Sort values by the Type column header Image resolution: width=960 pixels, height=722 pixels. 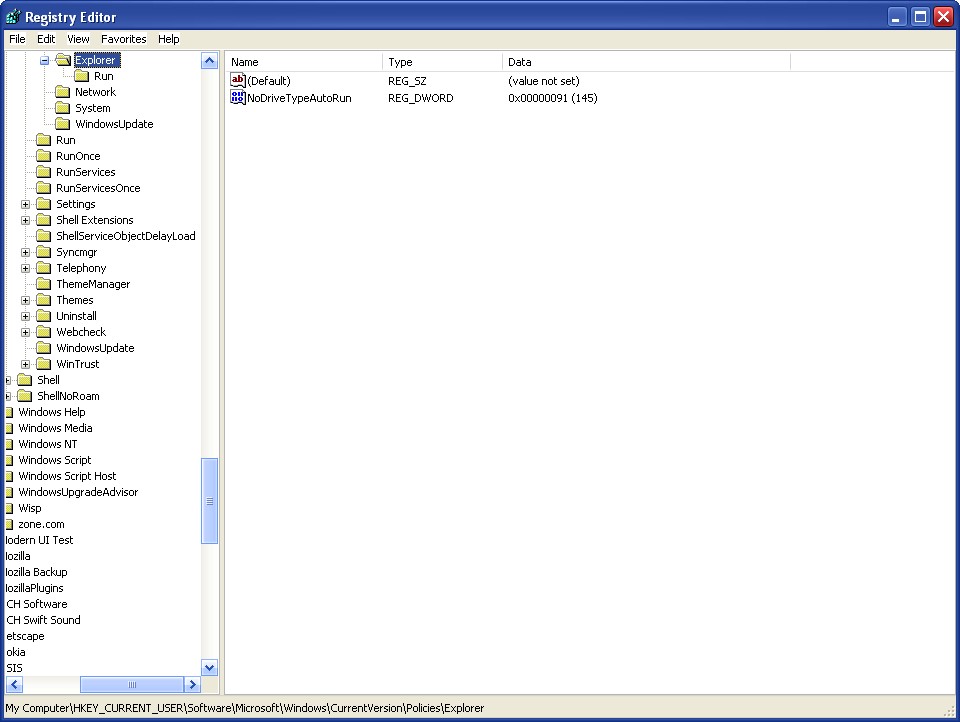coord(443,62)
